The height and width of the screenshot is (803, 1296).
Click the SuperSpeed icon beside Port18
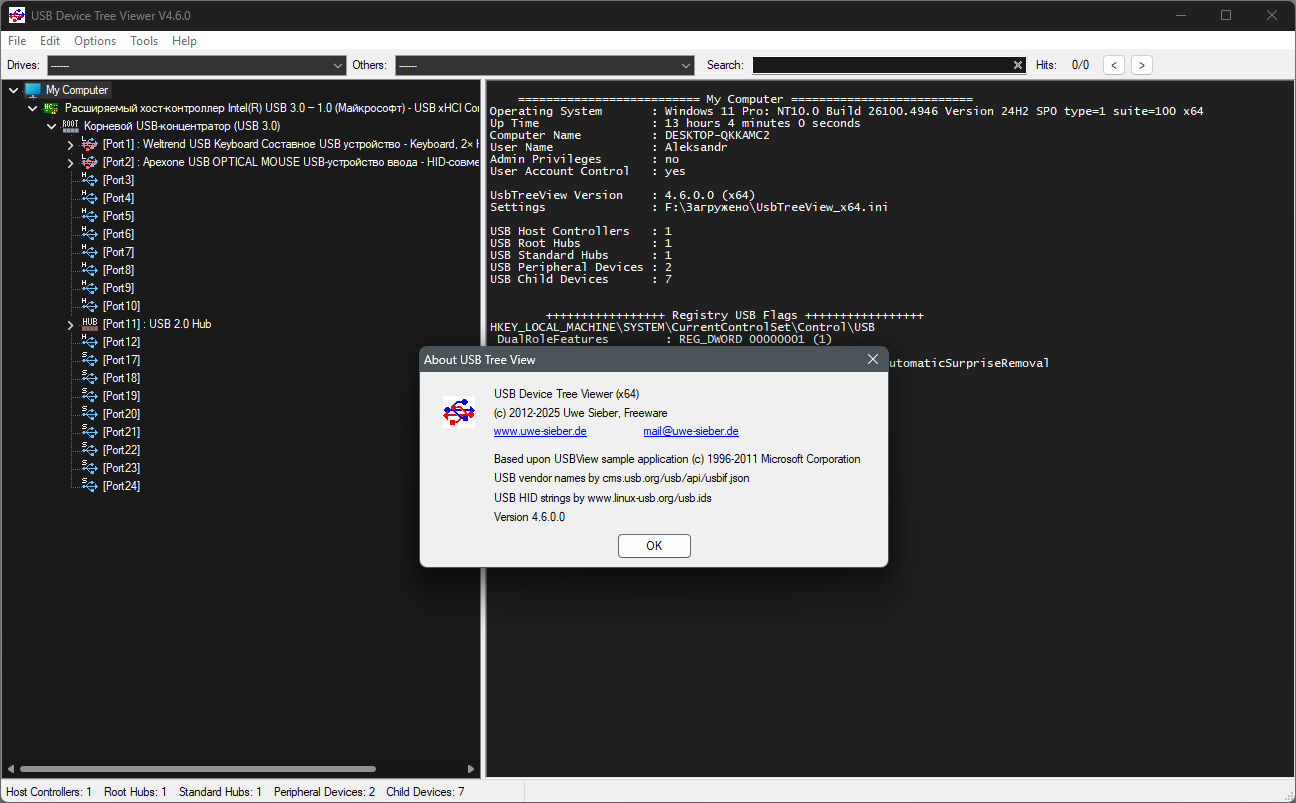(89, 378)
